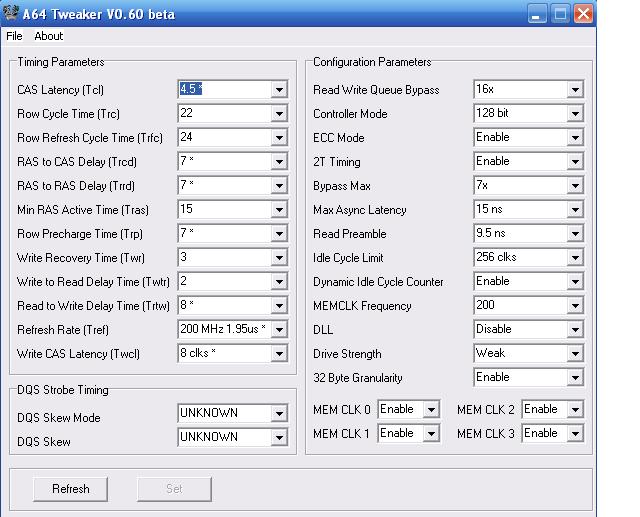Close the A64 Tweaker window
Viewport: 640px width, 517px height.
click(583, 14)
